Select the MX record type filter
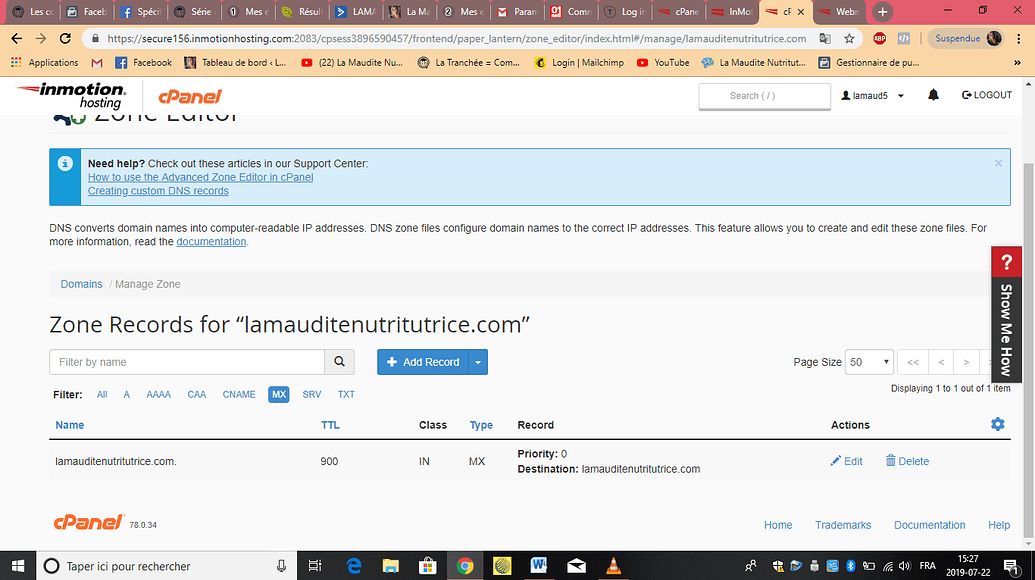1035x580 pixels. (279, 395)
